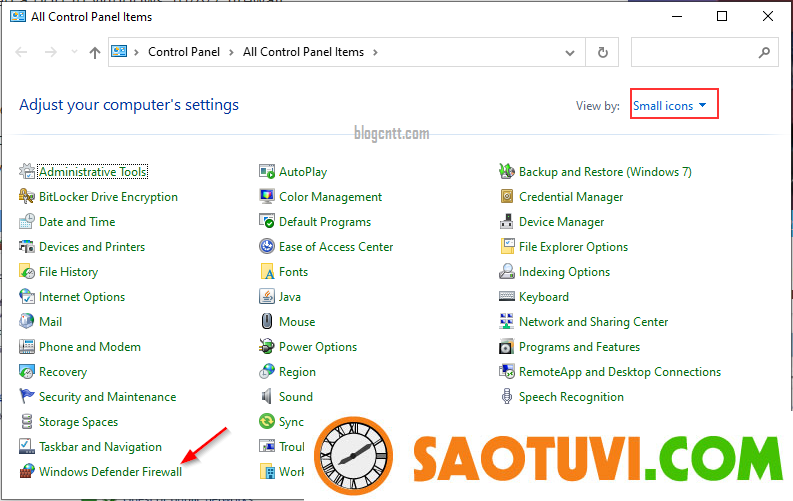
Task: Open Network and Sharing Center link
Action: click(593, 322)
